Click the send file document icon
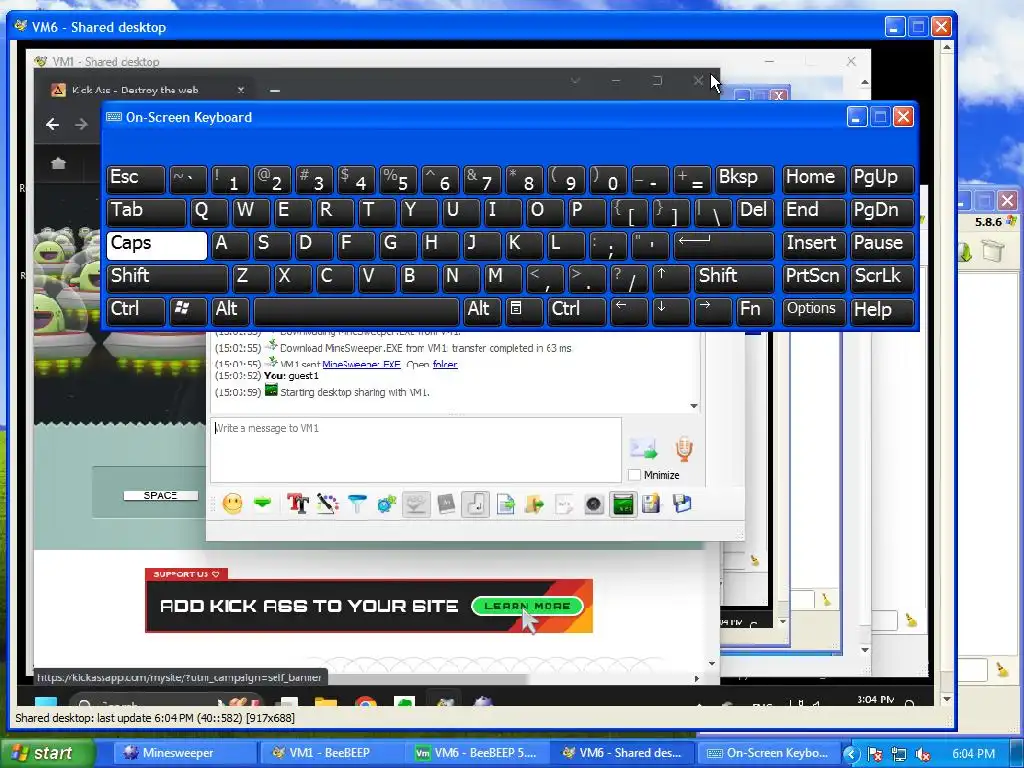1024x768 pixels. click(505, 504)
